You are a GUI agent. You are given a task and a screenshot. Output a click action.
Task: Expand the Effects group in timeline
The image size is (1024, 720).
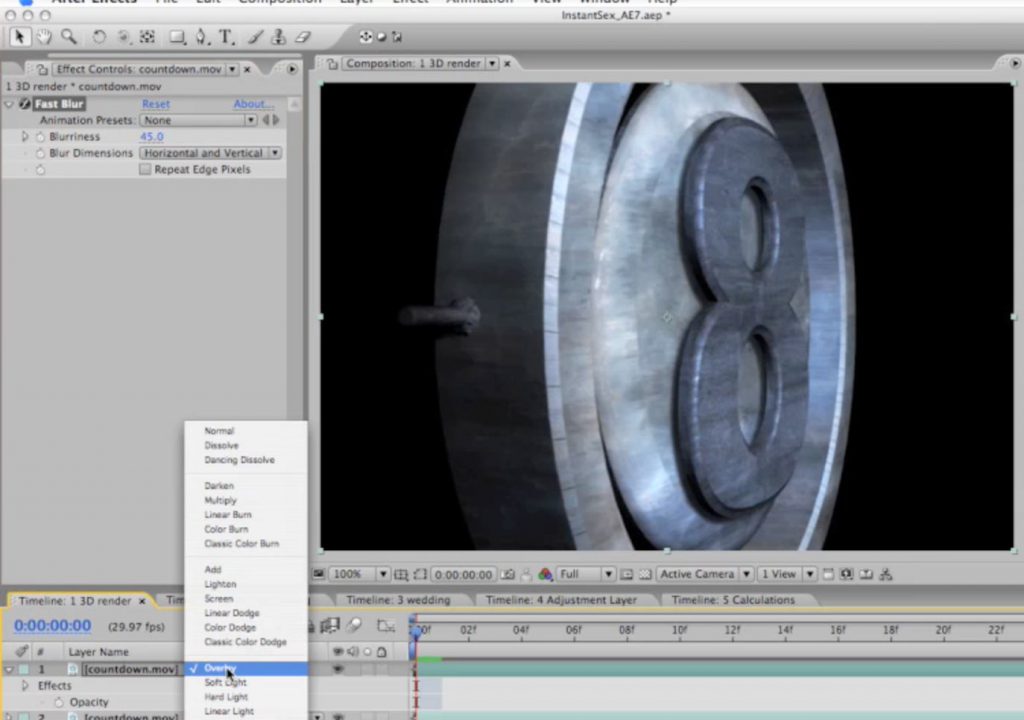pyautogui.click(x=25, y=685)
